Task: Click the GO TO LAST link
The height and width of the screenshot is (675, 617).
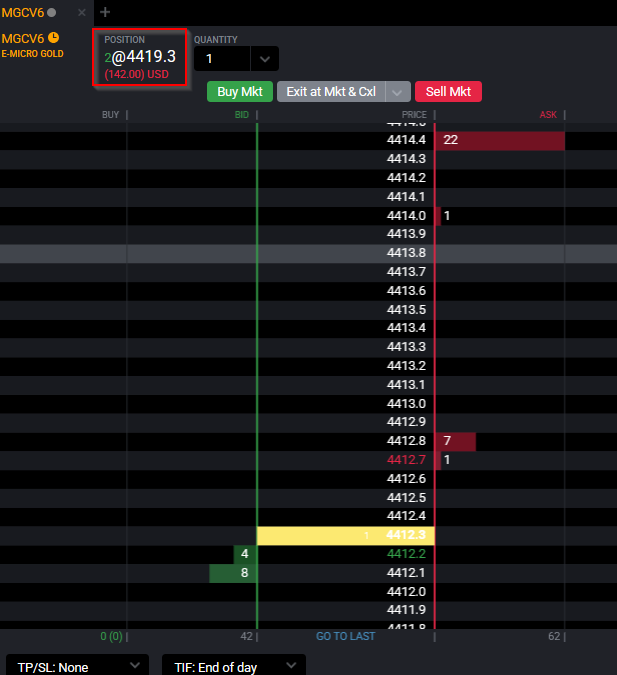Action: 345,636
